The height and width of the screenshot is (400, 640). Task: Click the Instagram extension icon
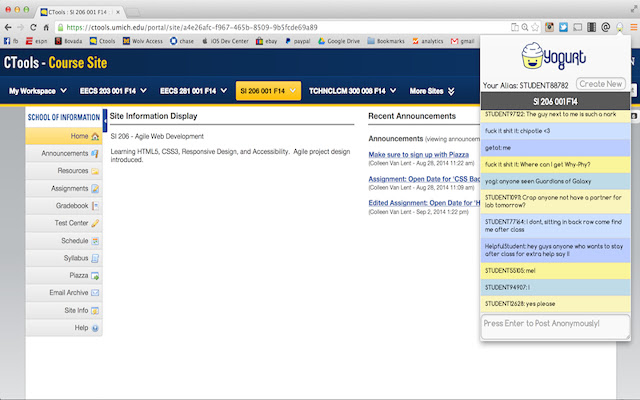pos(549,27)
